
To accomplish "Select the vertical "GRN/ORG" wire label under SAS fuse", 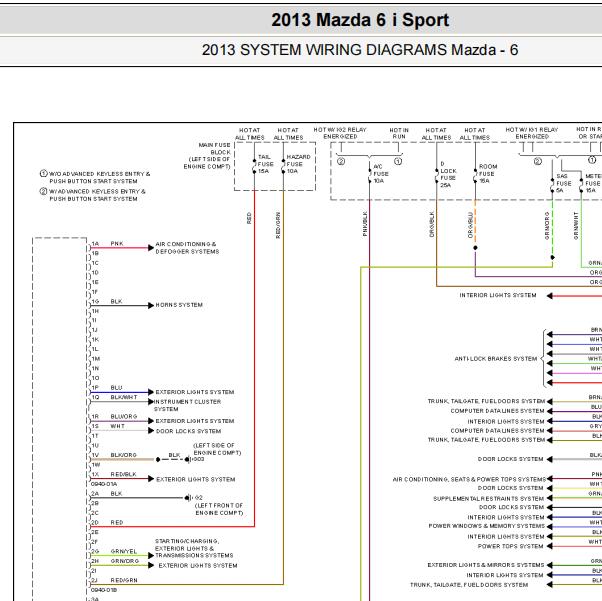I will coord(547,225).
